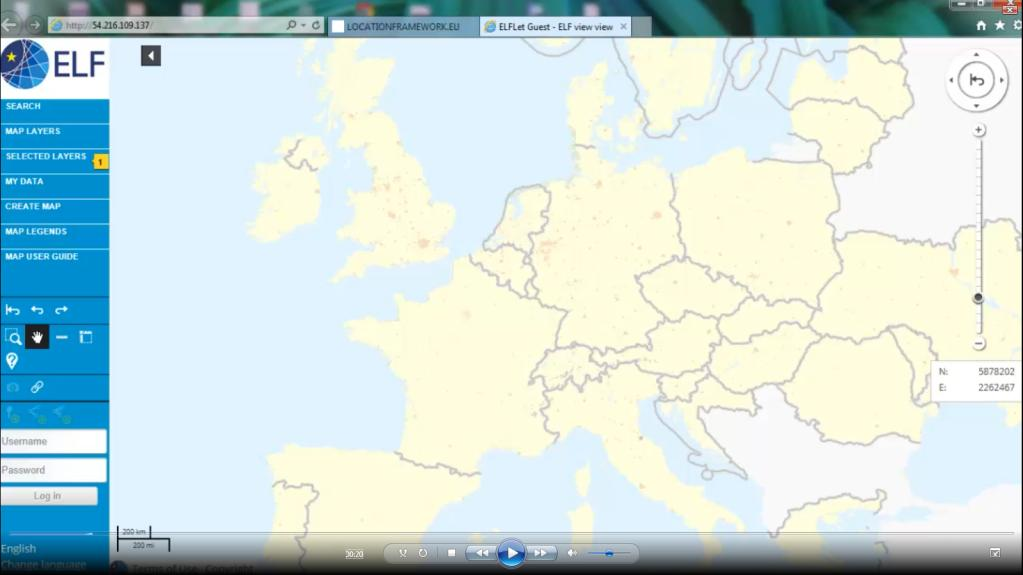Click the browser Refresh button
The height and width of the screenshot is (575, 1023).
(x=316, y=25)
